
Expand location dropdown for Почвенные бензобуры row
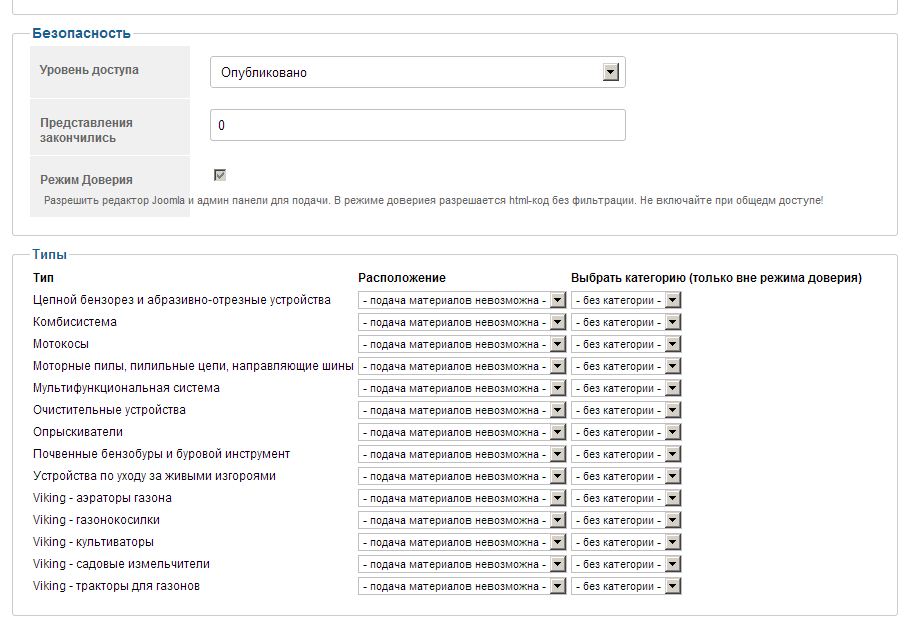[462, 454]
